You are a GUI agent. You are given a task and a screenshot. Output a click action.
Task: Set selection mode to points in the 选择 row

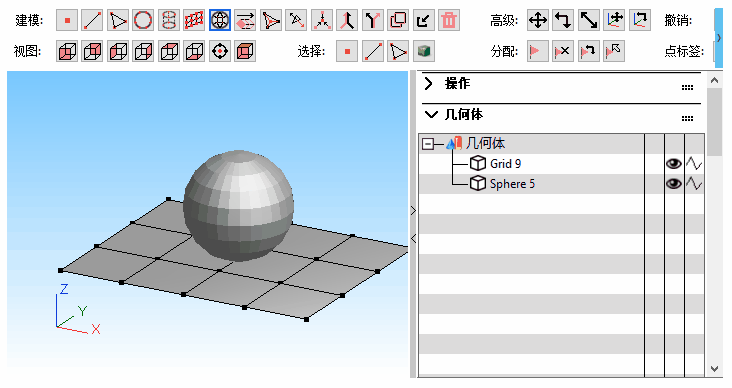(x=347, y=51)
